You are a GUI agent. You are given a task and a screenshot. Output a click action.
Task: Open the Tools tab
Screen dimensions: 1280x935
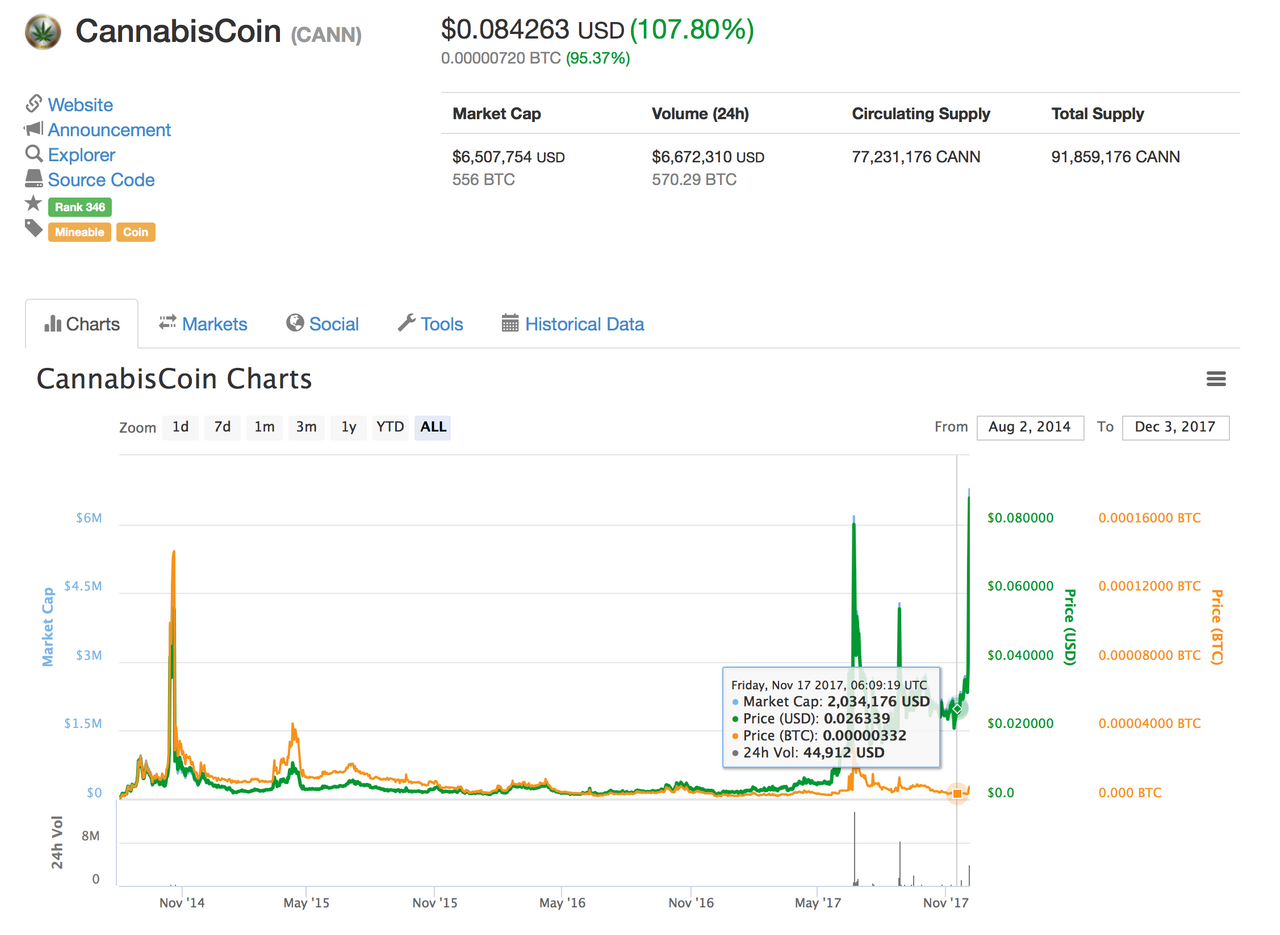430,324
